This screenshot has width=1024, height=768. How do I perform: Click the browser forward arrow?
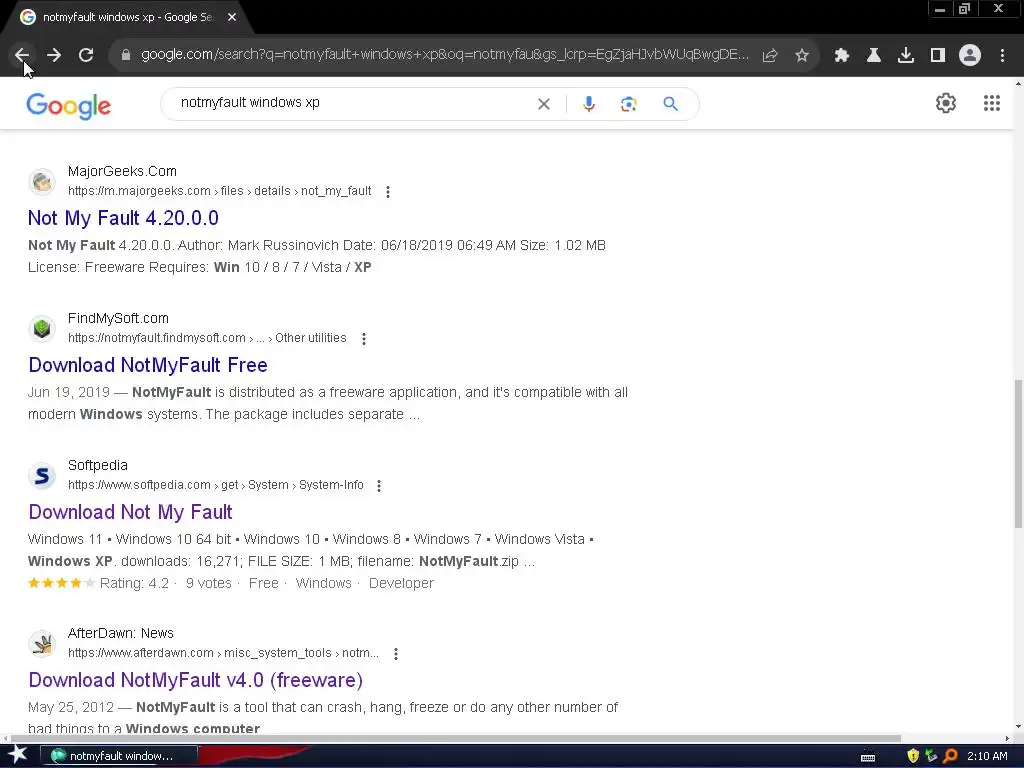pos(54,56)
